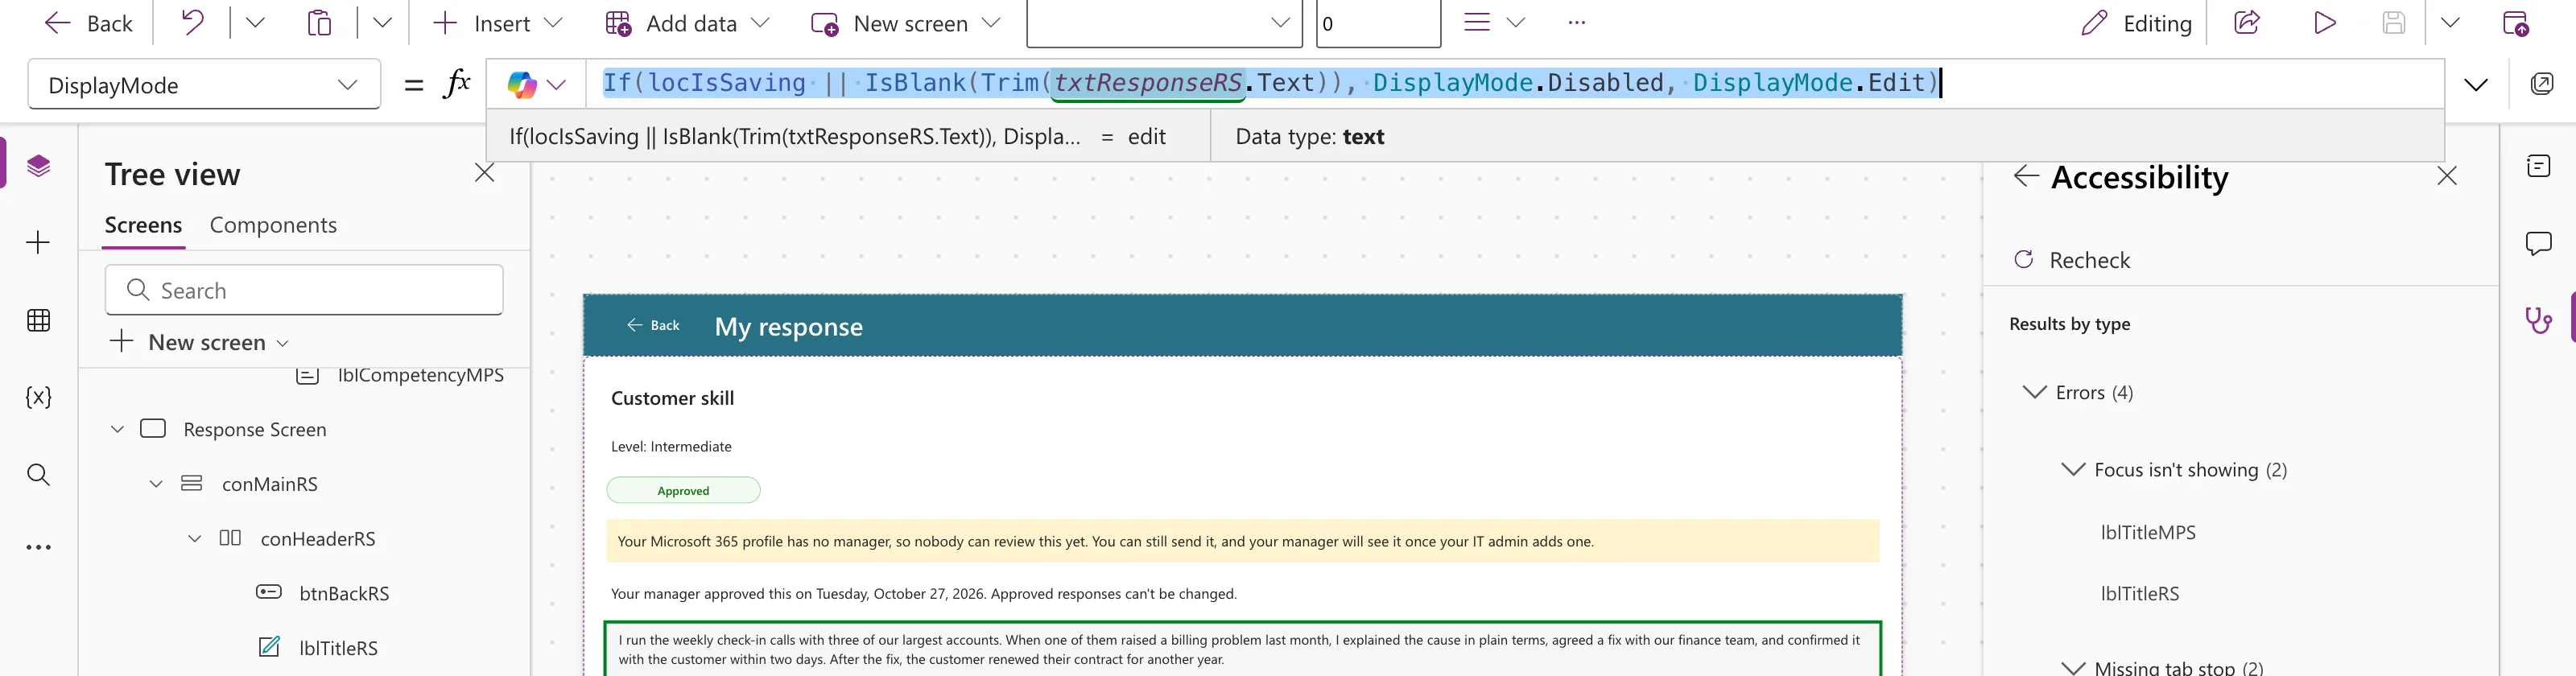
Task: Click the Save disk icon
Action: pyautogui.click(x=2393, y=22)
